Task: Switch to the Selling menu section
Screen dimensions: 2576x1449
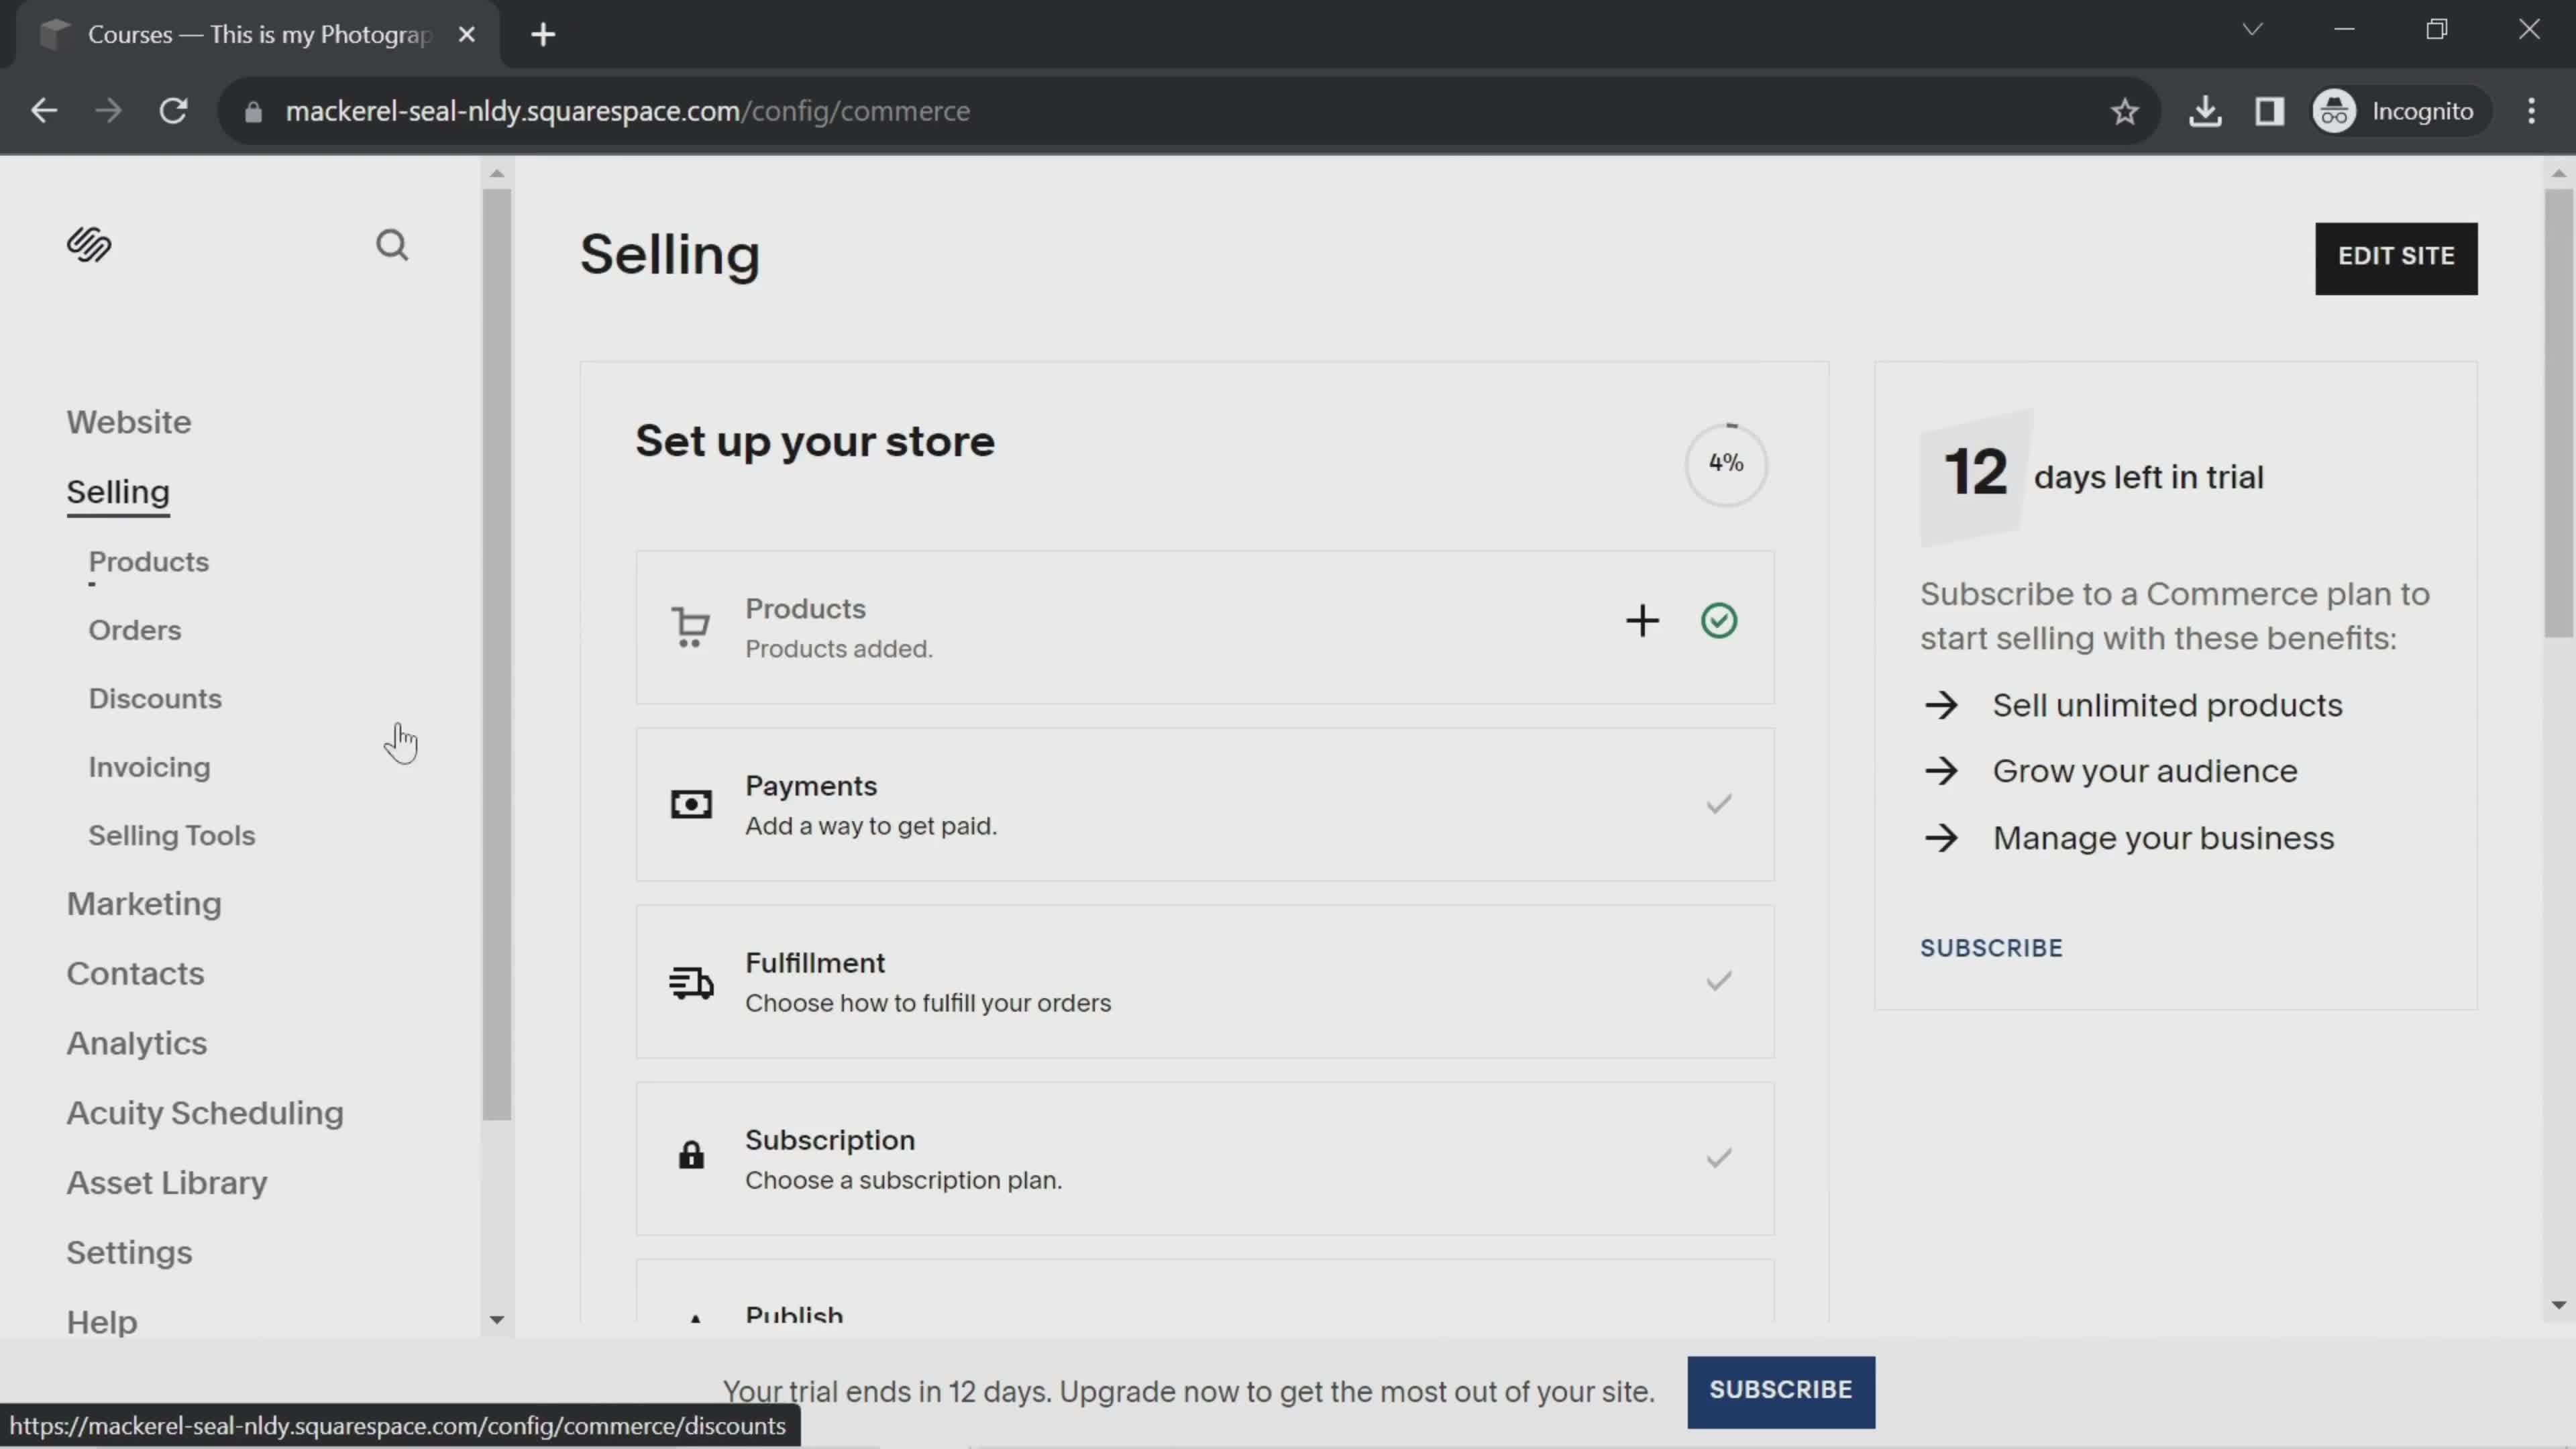Action: pos(117,492)
